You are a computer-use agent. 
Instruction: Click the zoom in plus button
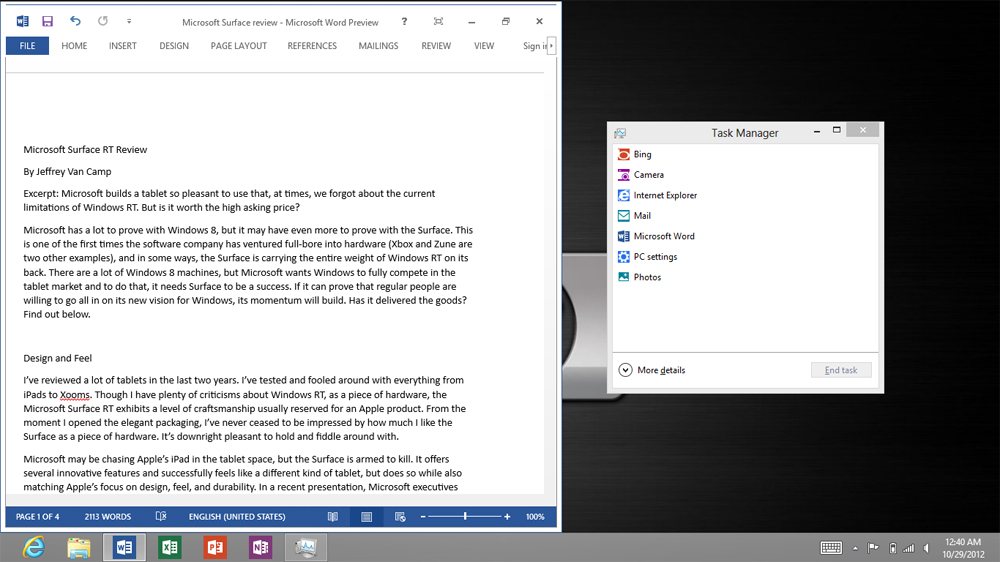(x=507, y=517)
